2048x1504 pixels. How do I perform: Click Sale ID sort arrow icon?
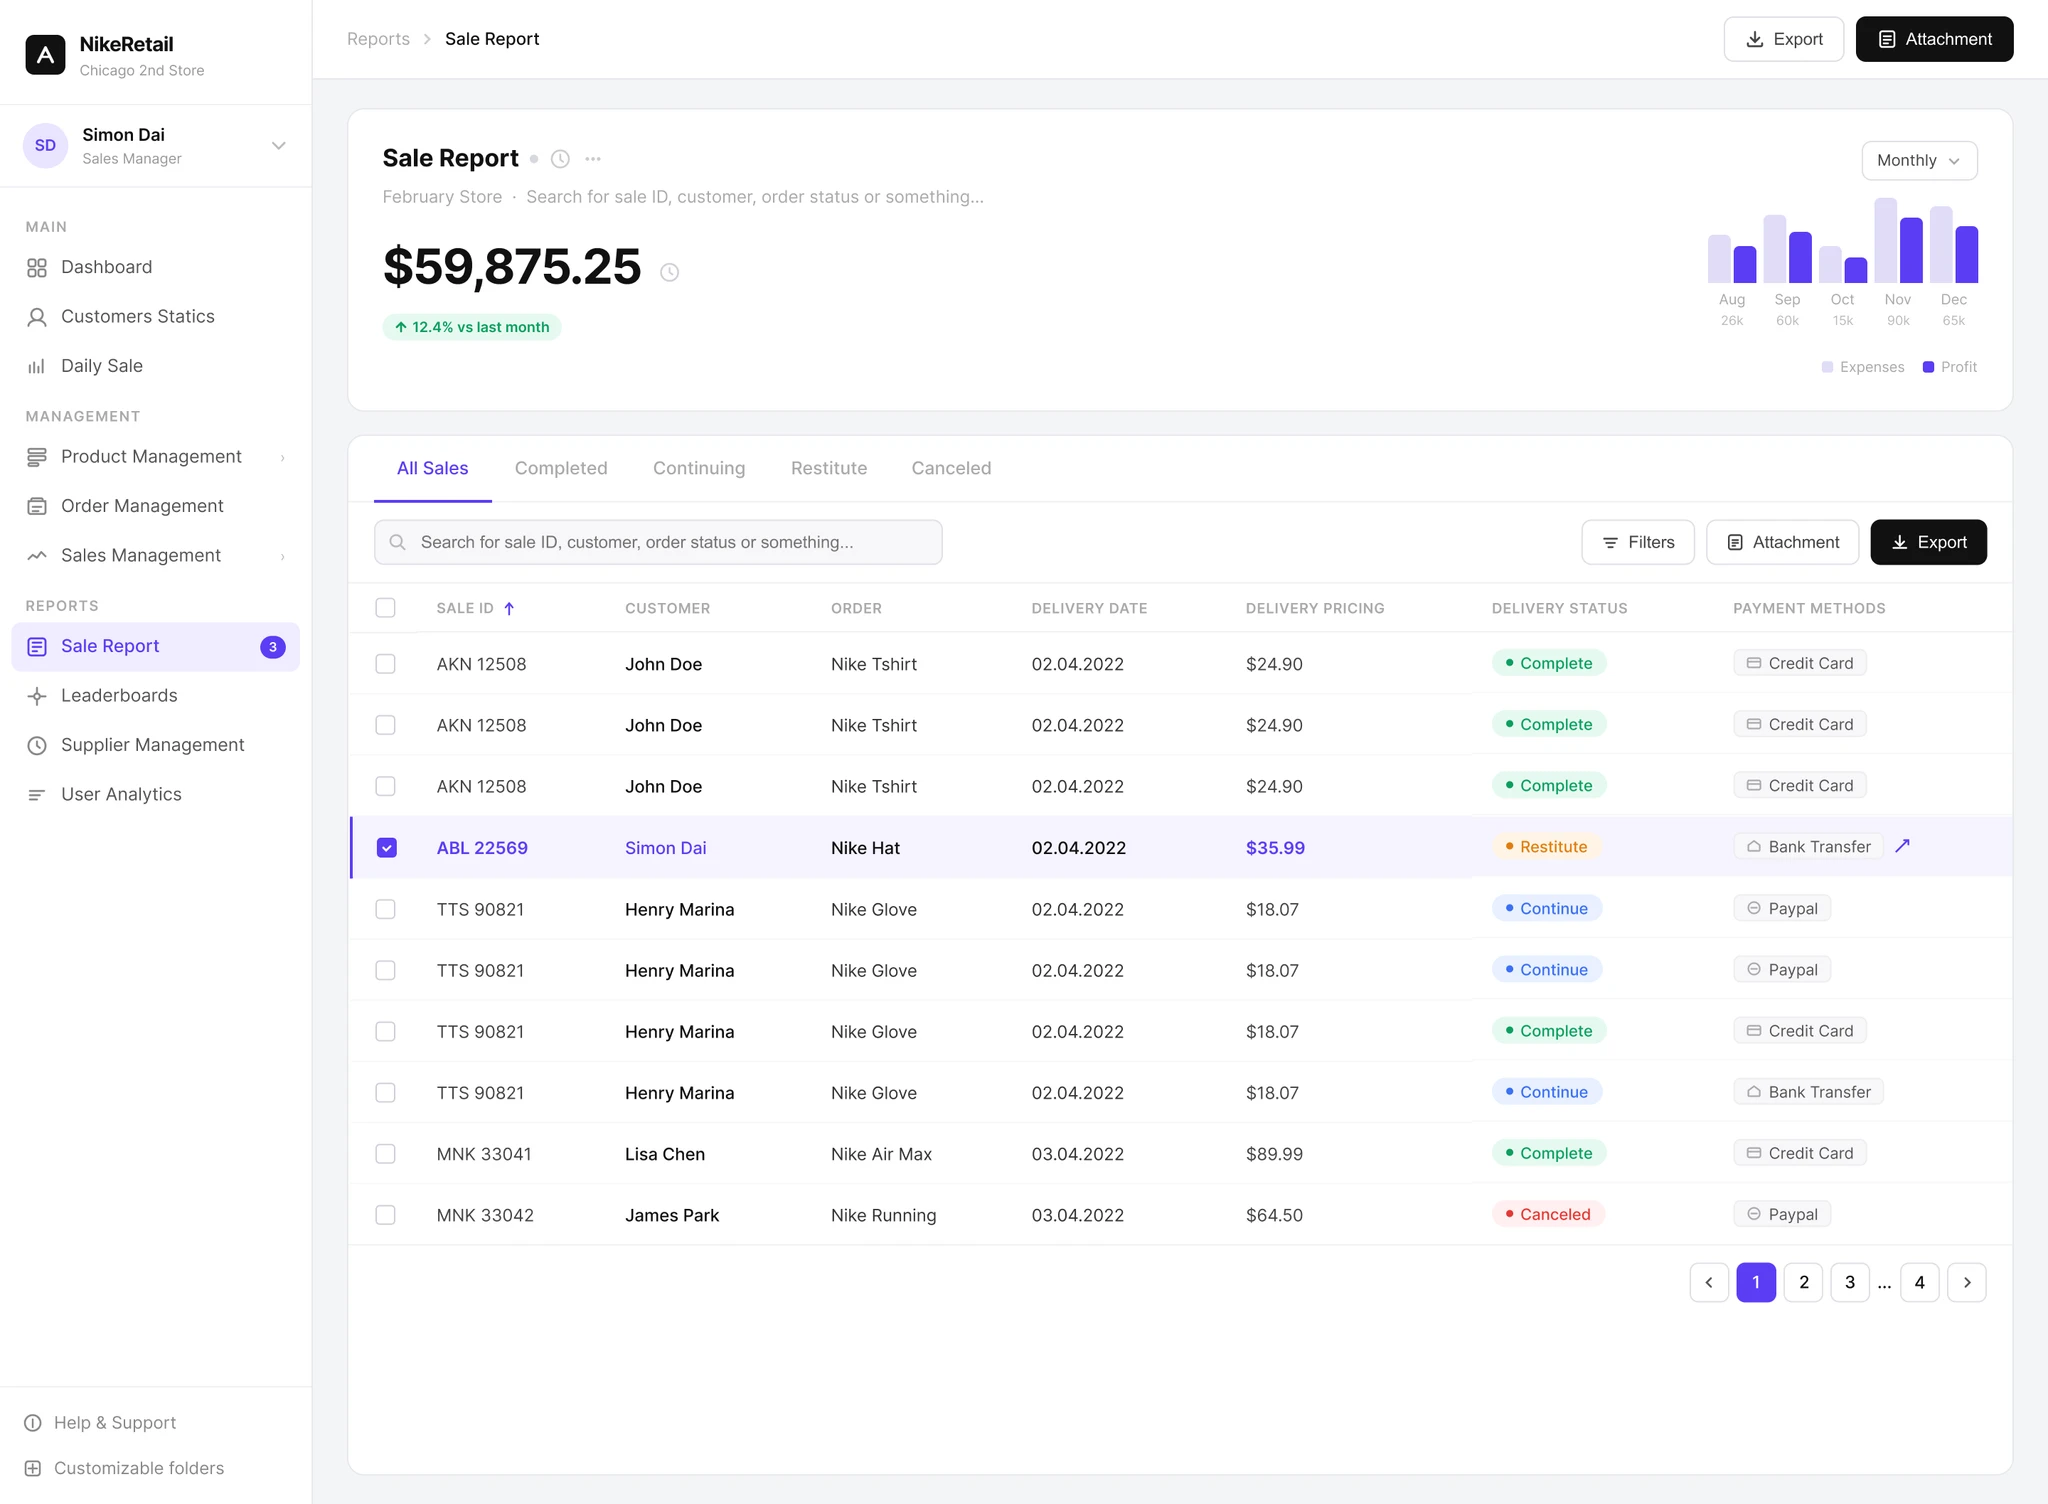509,608
